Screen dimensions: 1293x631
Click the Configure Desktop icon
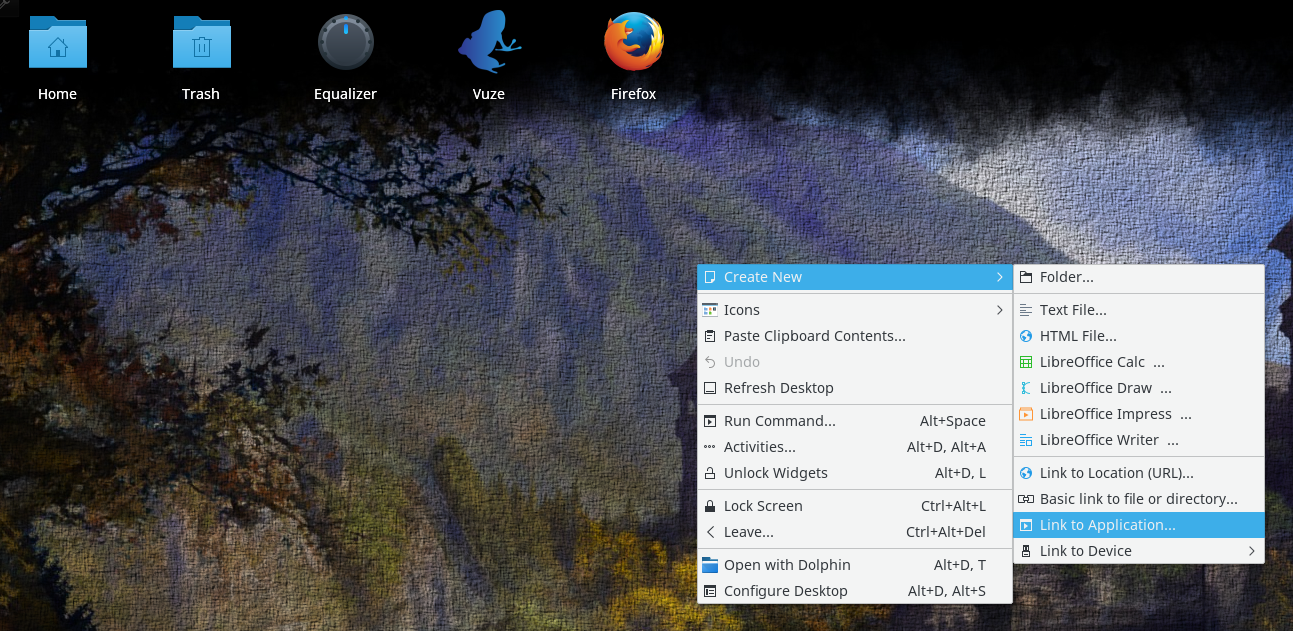tap(710, 591)
